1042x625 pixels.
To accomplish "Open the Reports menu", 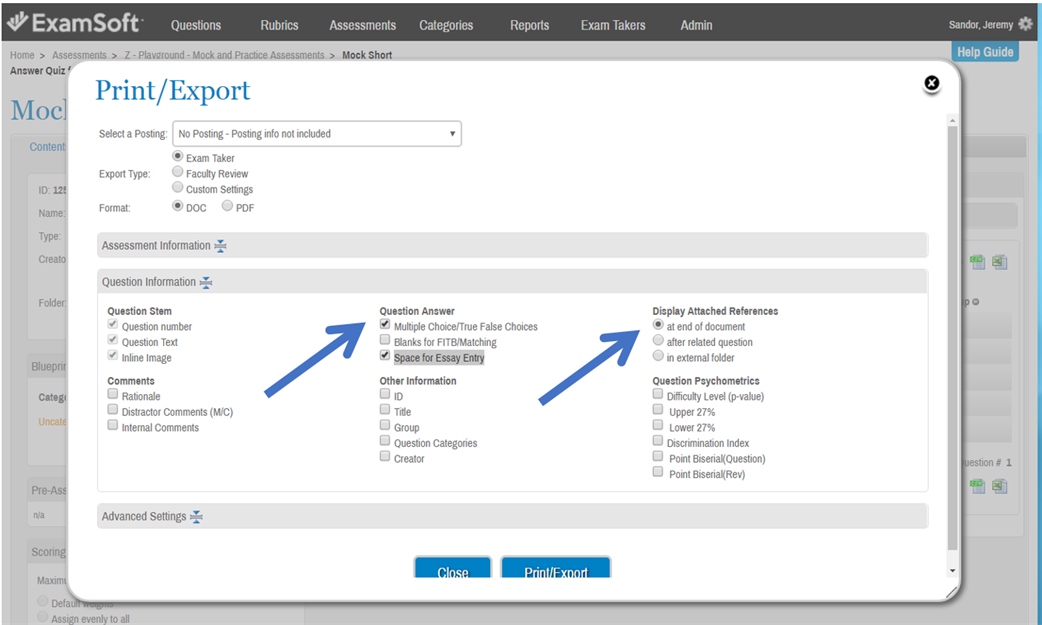I will (530, 25).
